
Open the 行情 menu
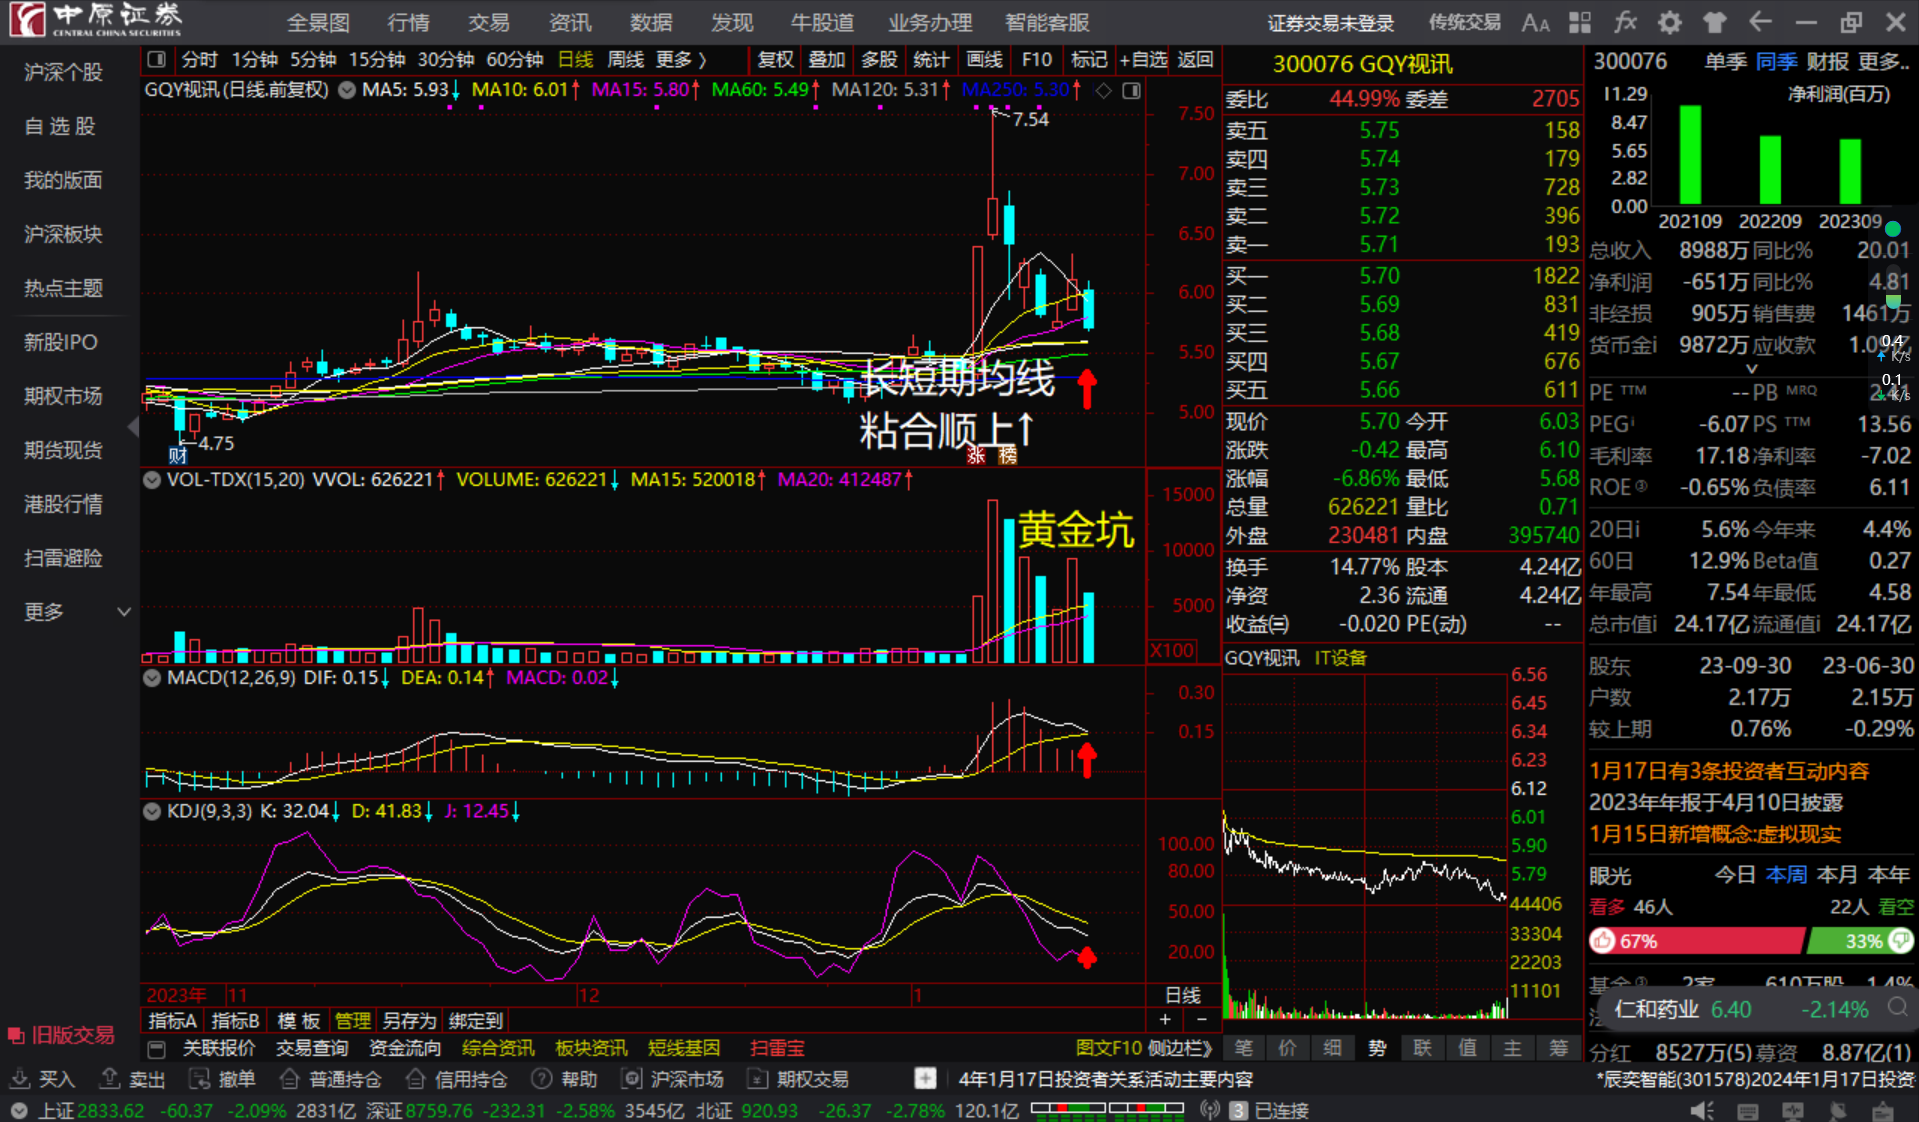pos(408,22)
